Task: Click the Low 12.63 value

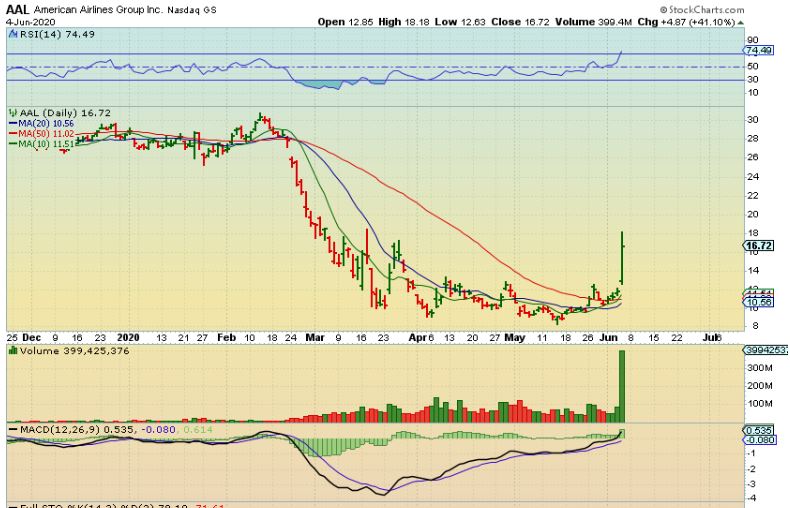Action: tap(460, 22)
